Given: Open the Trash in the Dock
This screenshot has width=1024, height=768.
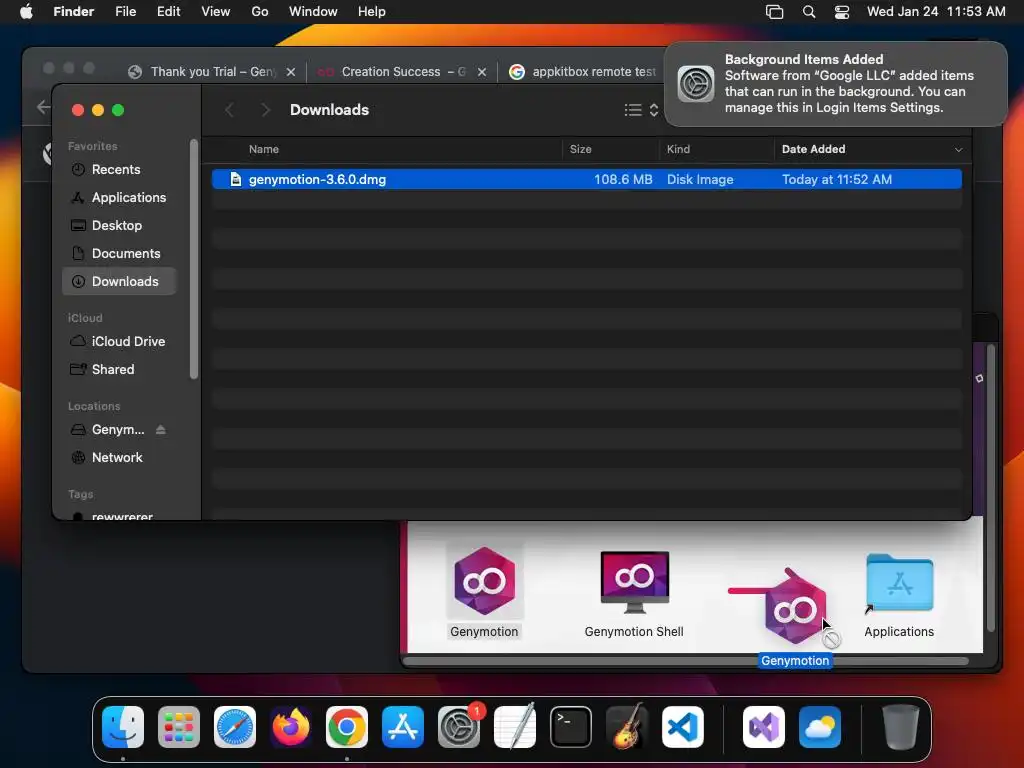Looking at the screenshot, I should tap(901, 727).
